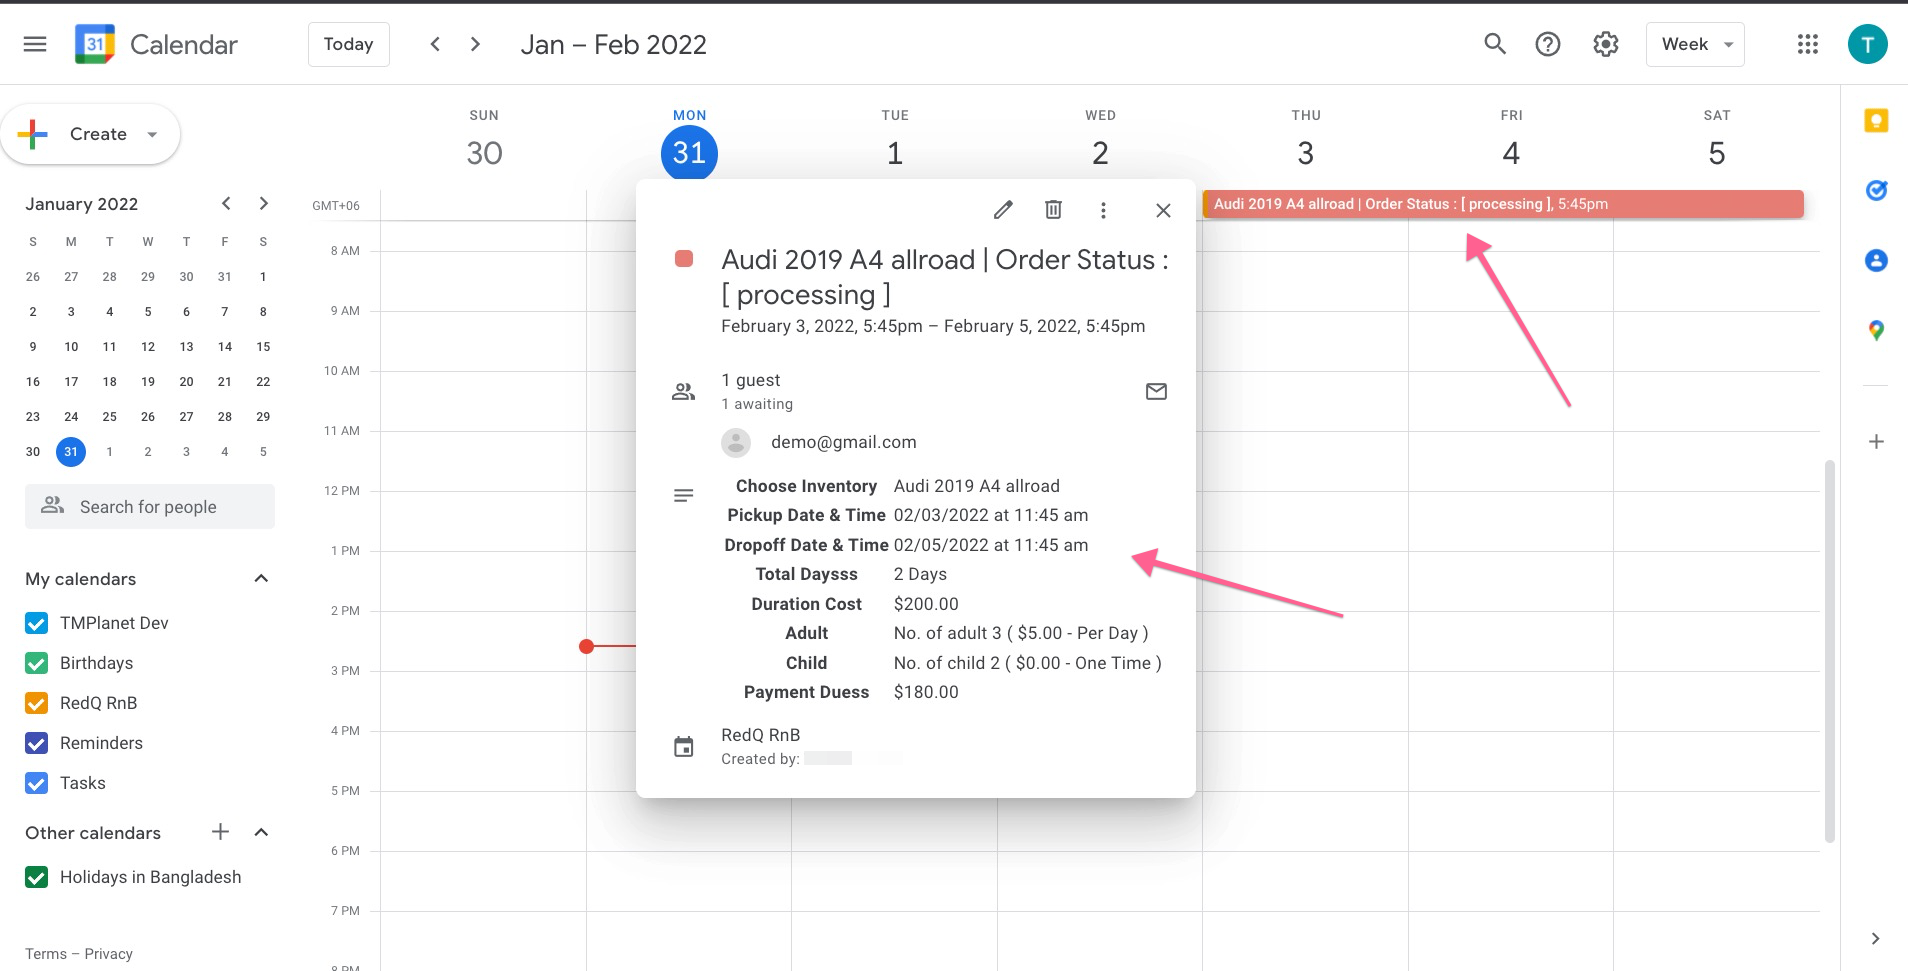This screenshot has width=1908, height=971.
Task: Open the Google apps grid
Action: point(1807,44)
